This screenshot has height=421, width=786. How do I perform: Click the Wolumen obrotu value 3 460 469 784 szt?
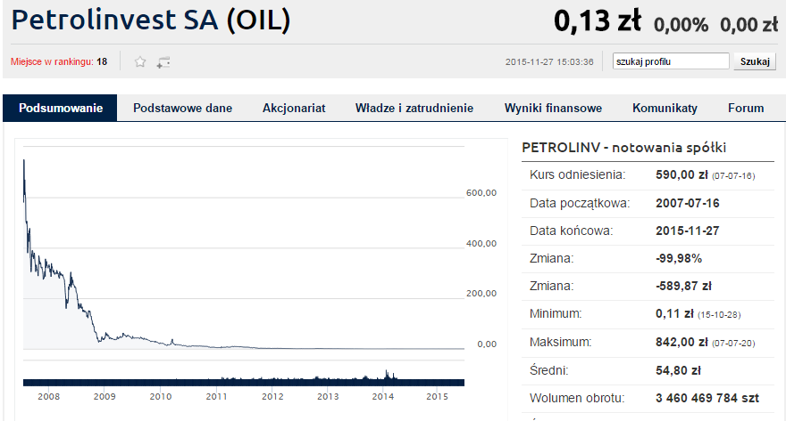coord(707,398)
